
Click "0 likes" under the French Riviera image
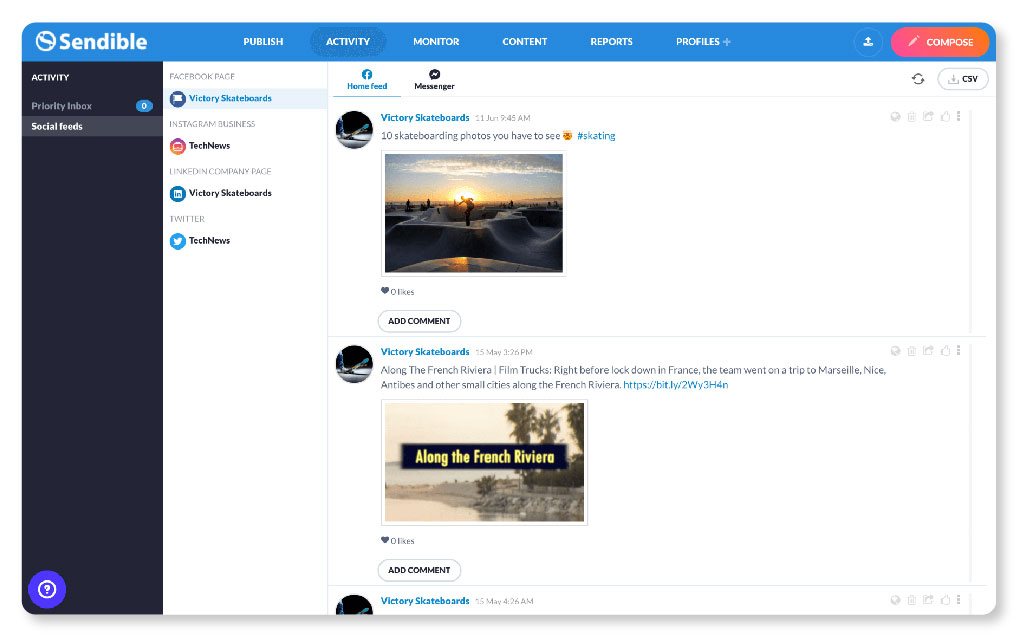(397, 541)
